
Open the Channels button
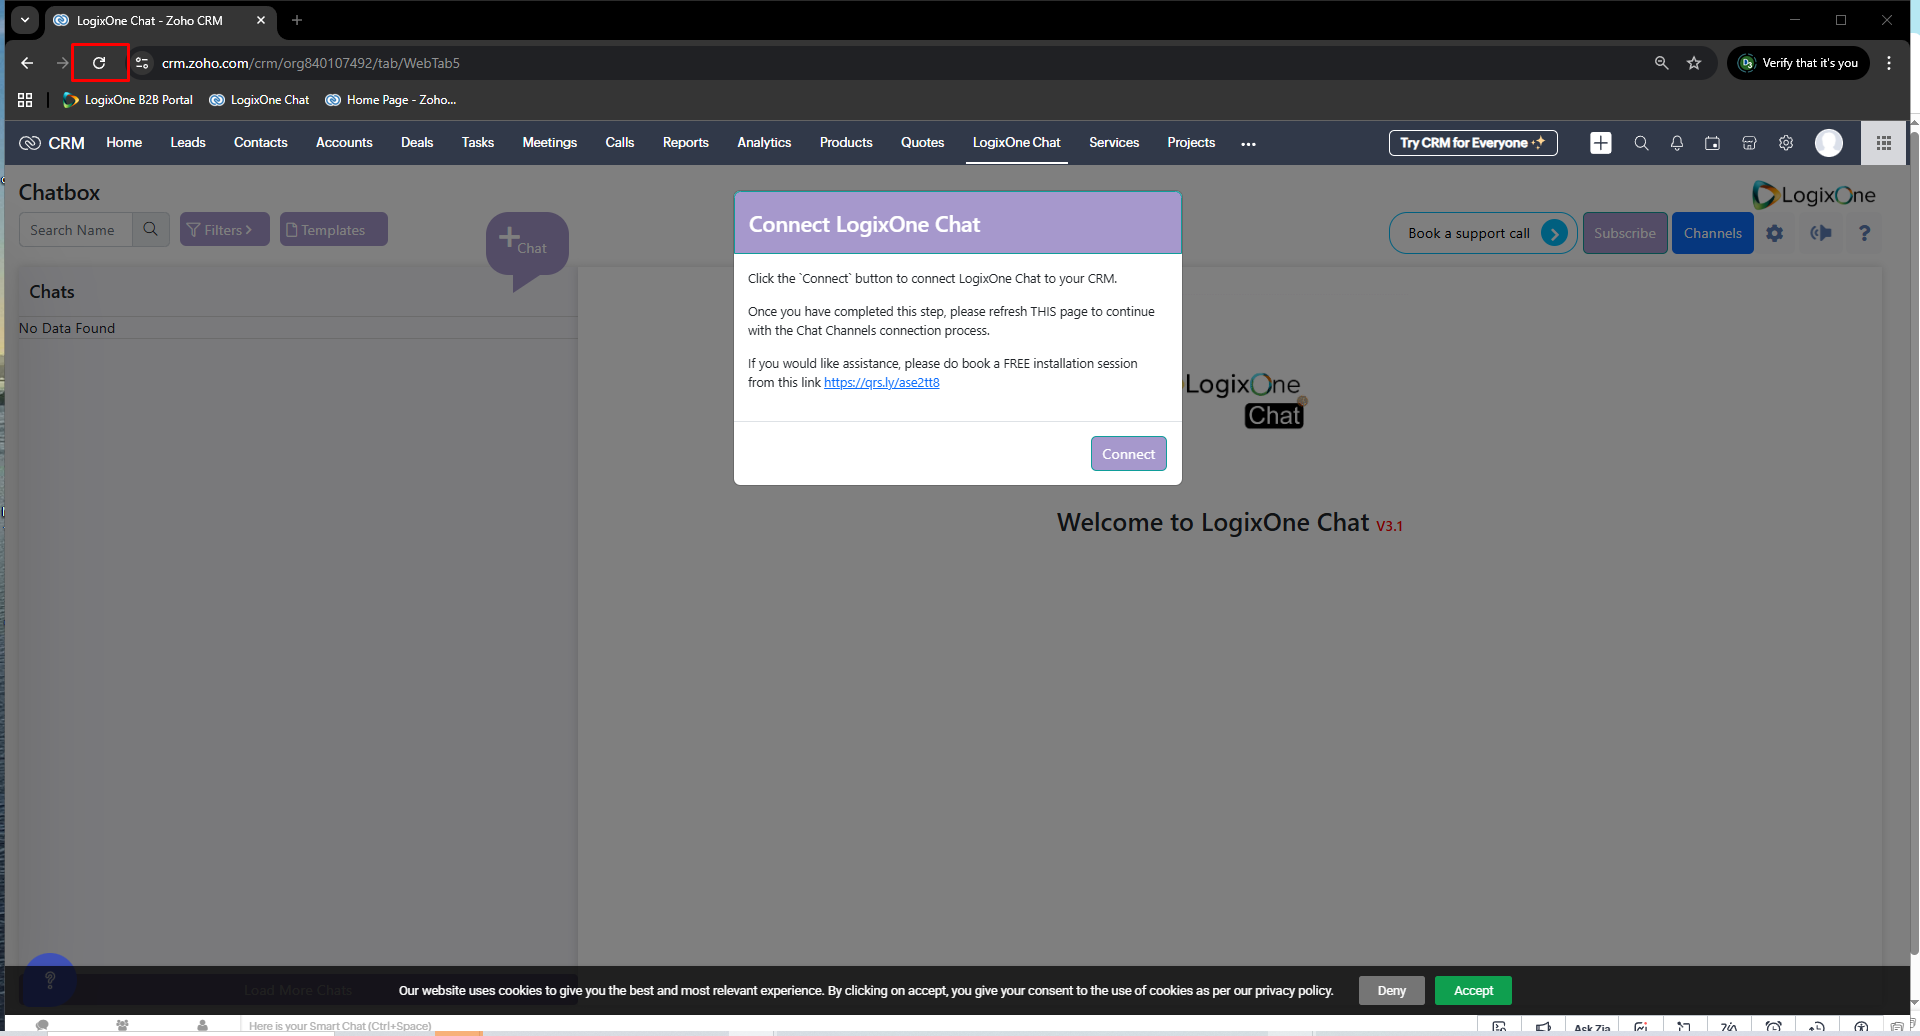(x=1713, y=233)
